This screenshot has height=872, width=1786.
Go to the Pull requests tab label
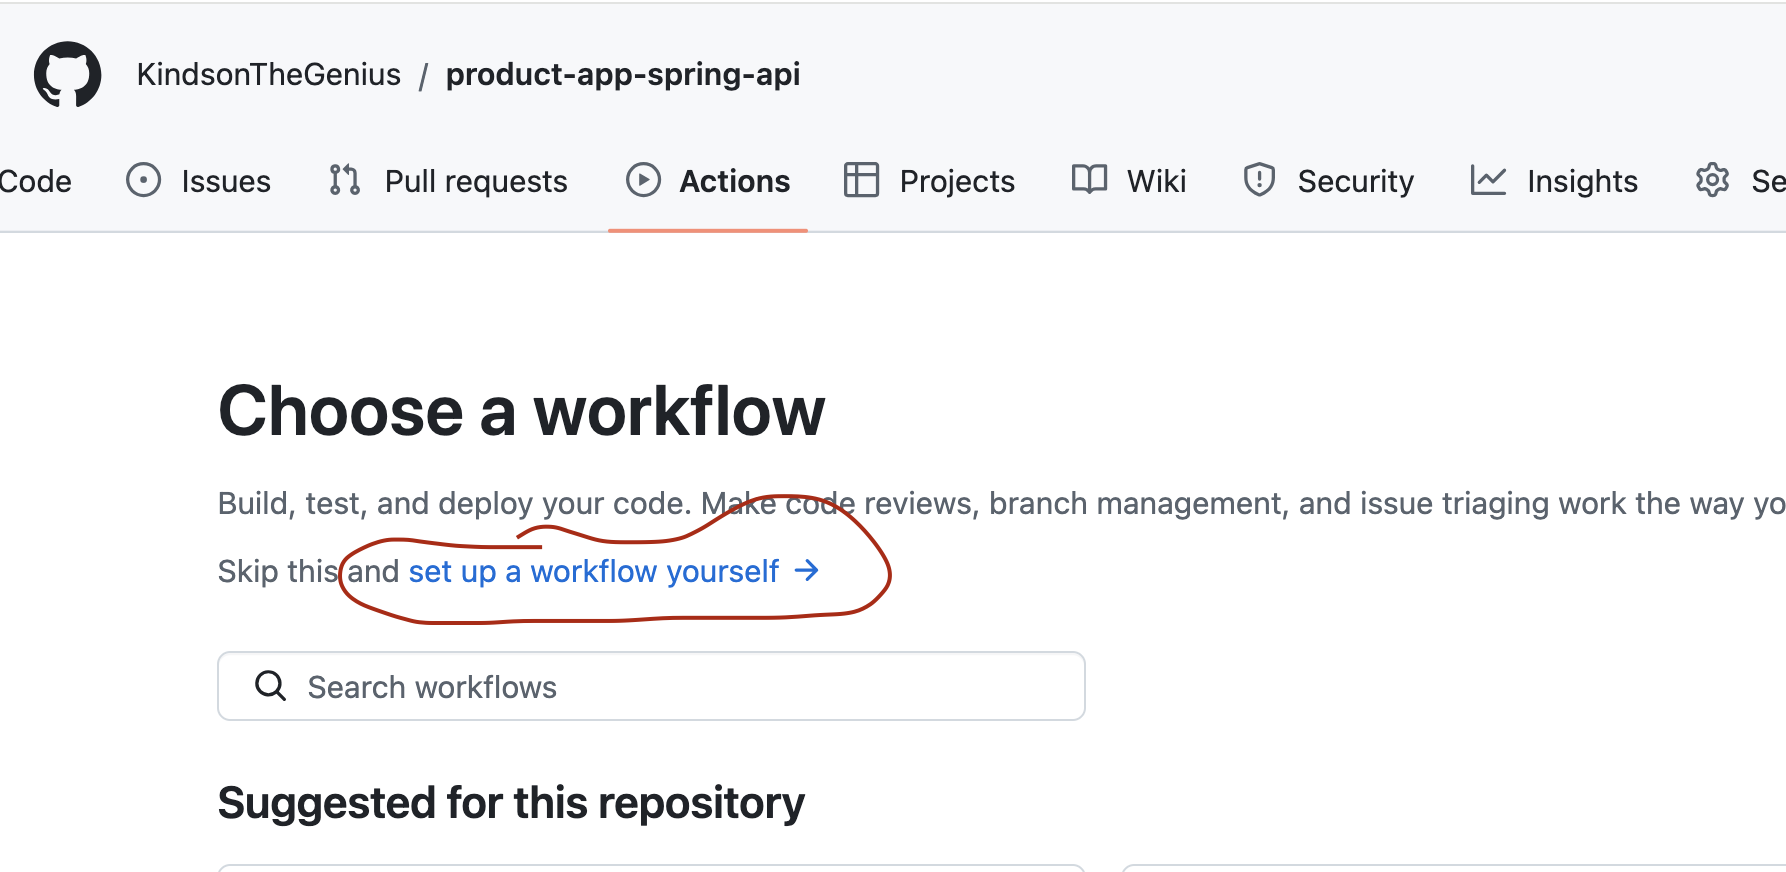click(x=476, y=181)
